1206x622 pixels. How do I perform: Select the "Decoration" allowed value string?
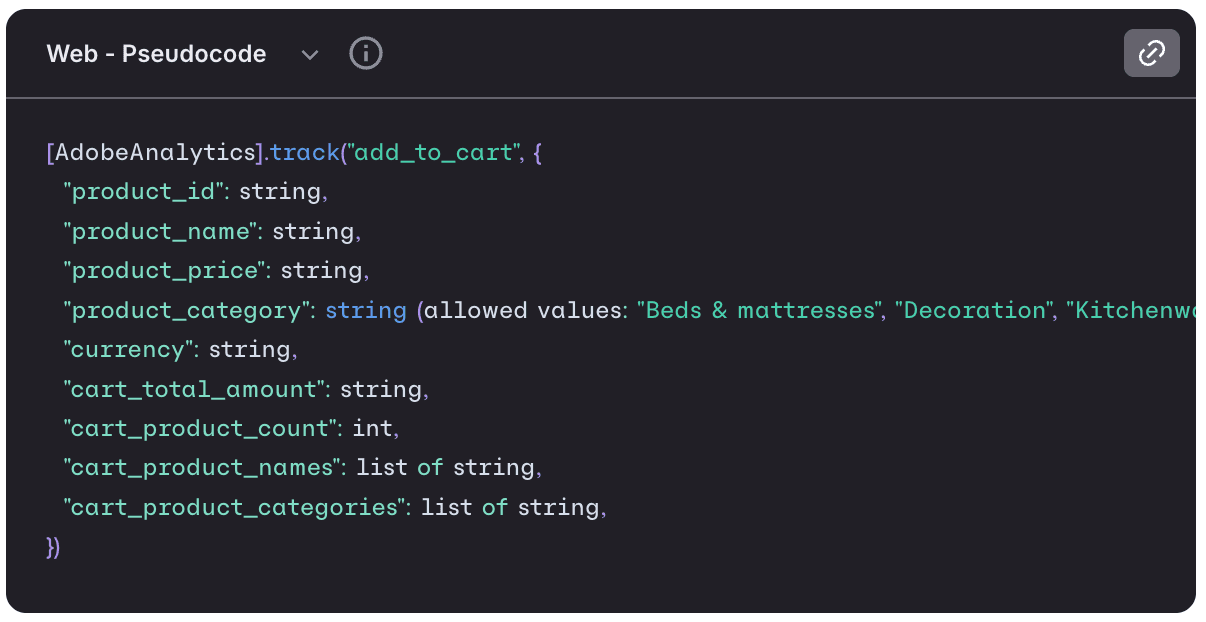click(x=972, y=310)
